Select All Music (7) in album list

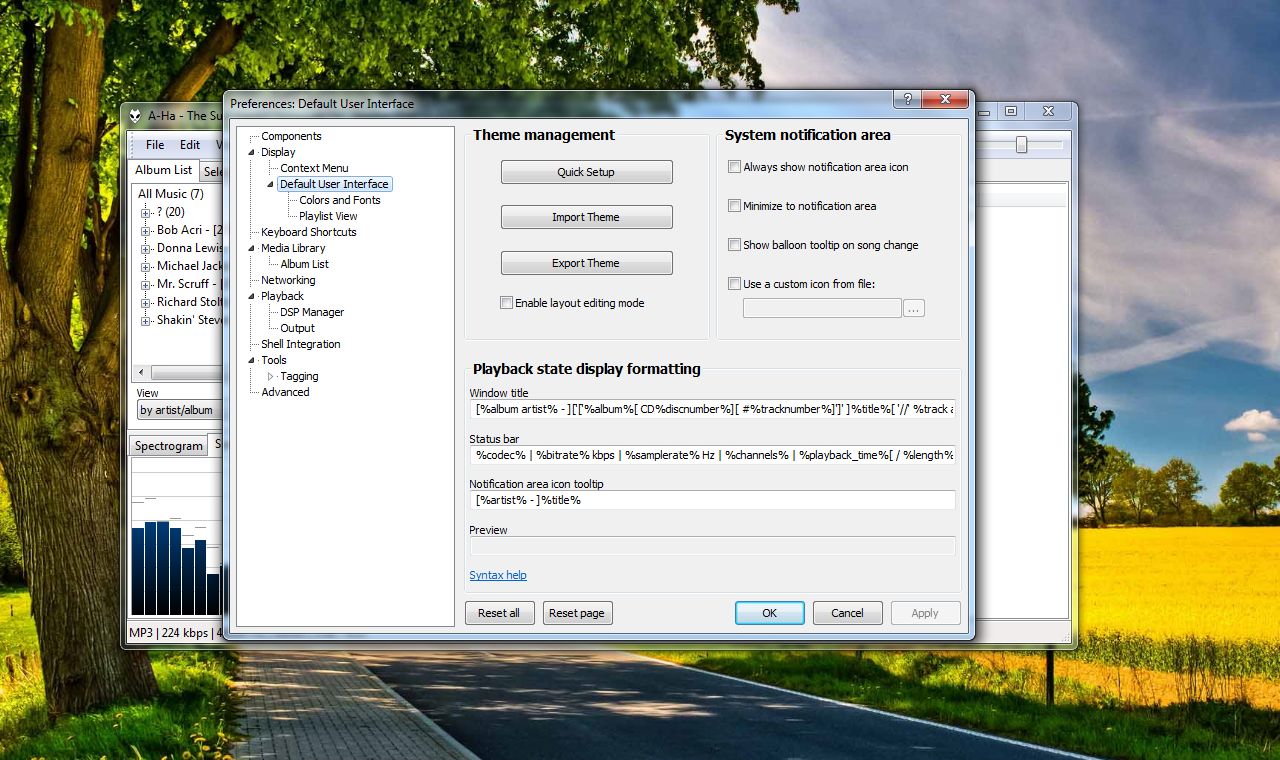coord(170,194)
